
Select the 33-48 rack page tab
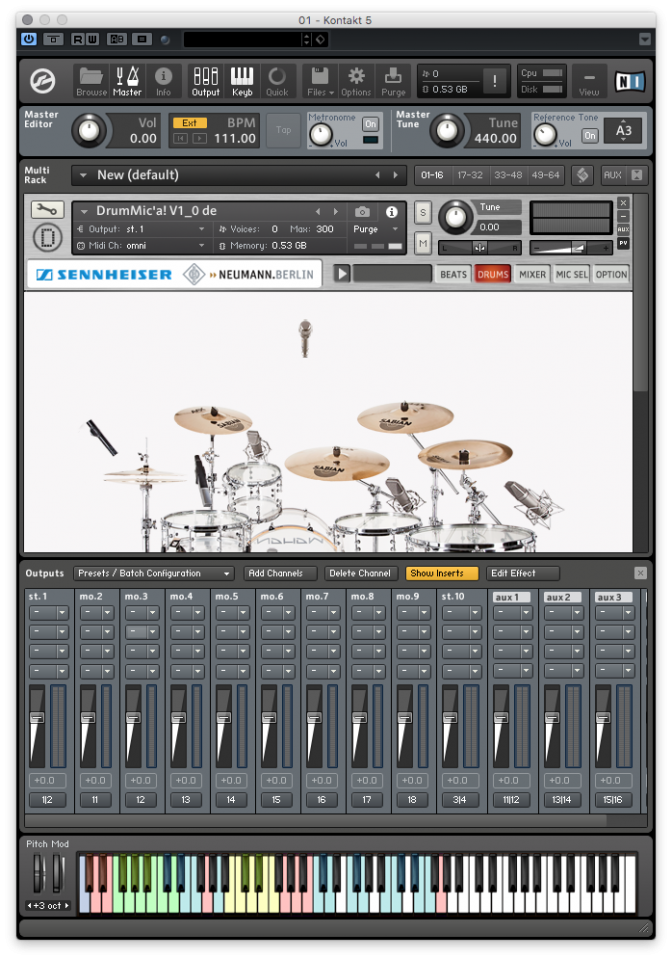[508, 175]
